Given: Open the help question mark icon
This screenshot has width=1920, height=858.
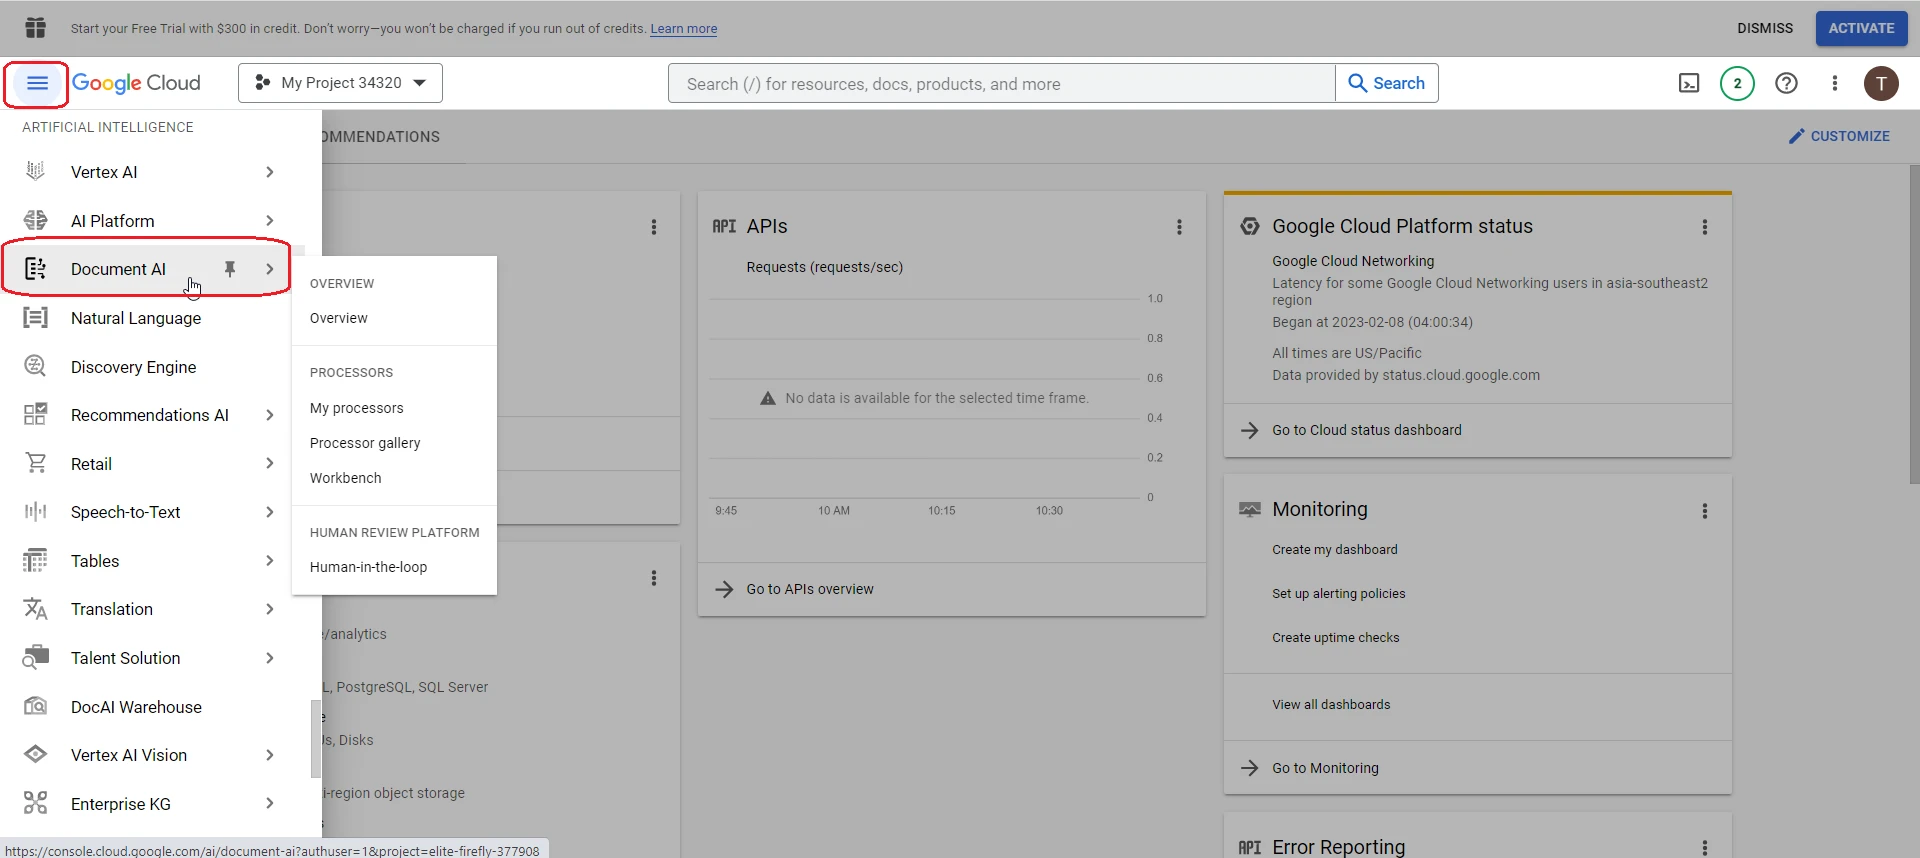Looking at the screenshot, I should 1786,83.
